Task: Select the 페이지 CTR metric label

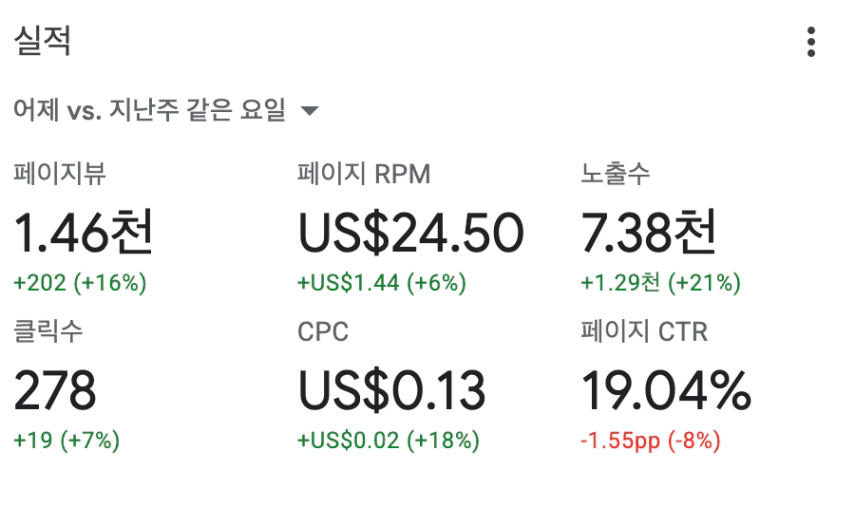Action: point(644,331)
